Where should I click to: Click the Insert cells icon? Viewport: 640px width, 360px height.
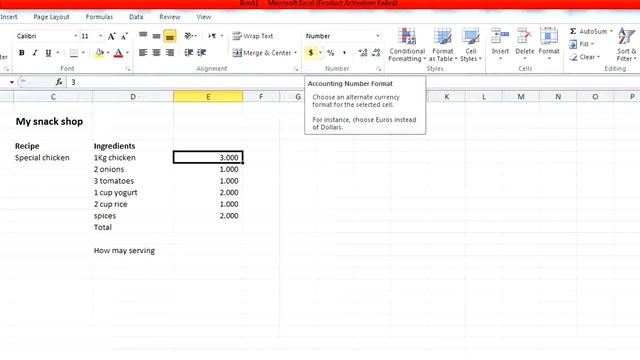point(500,36)
